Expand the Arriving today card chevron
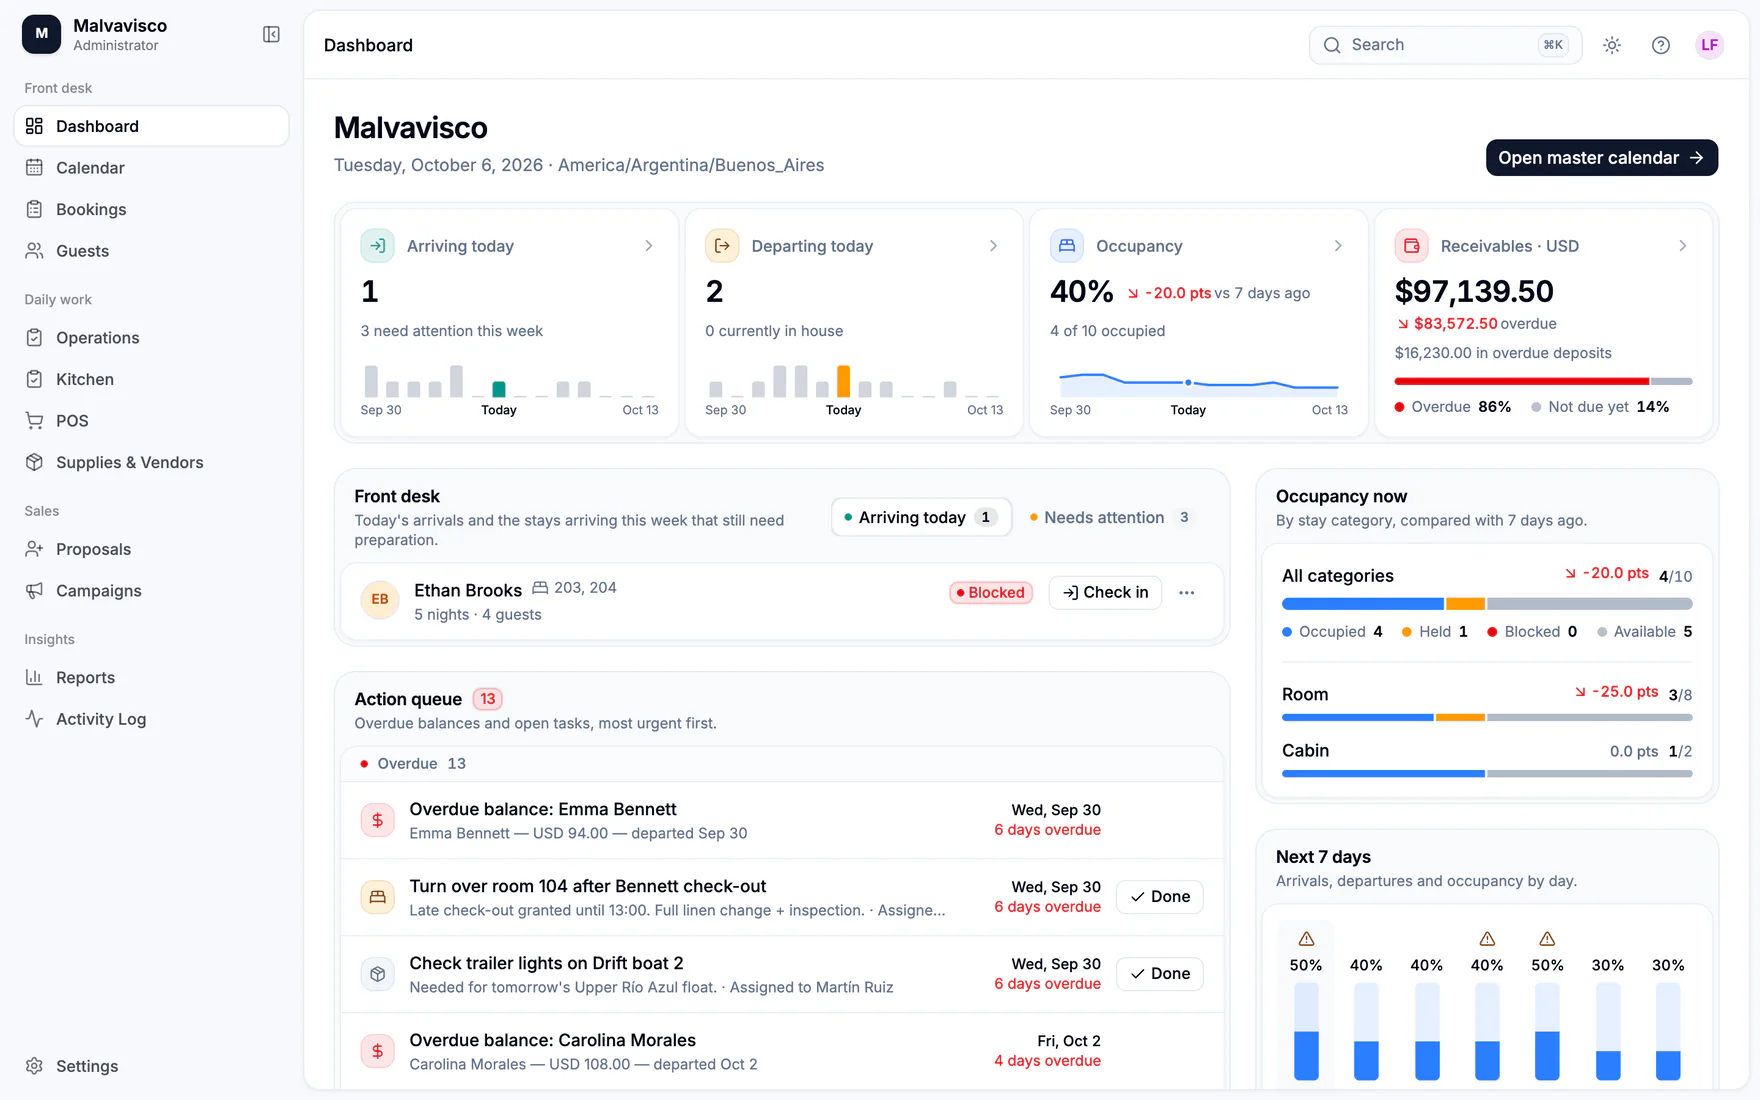 [x=649, y=246]
